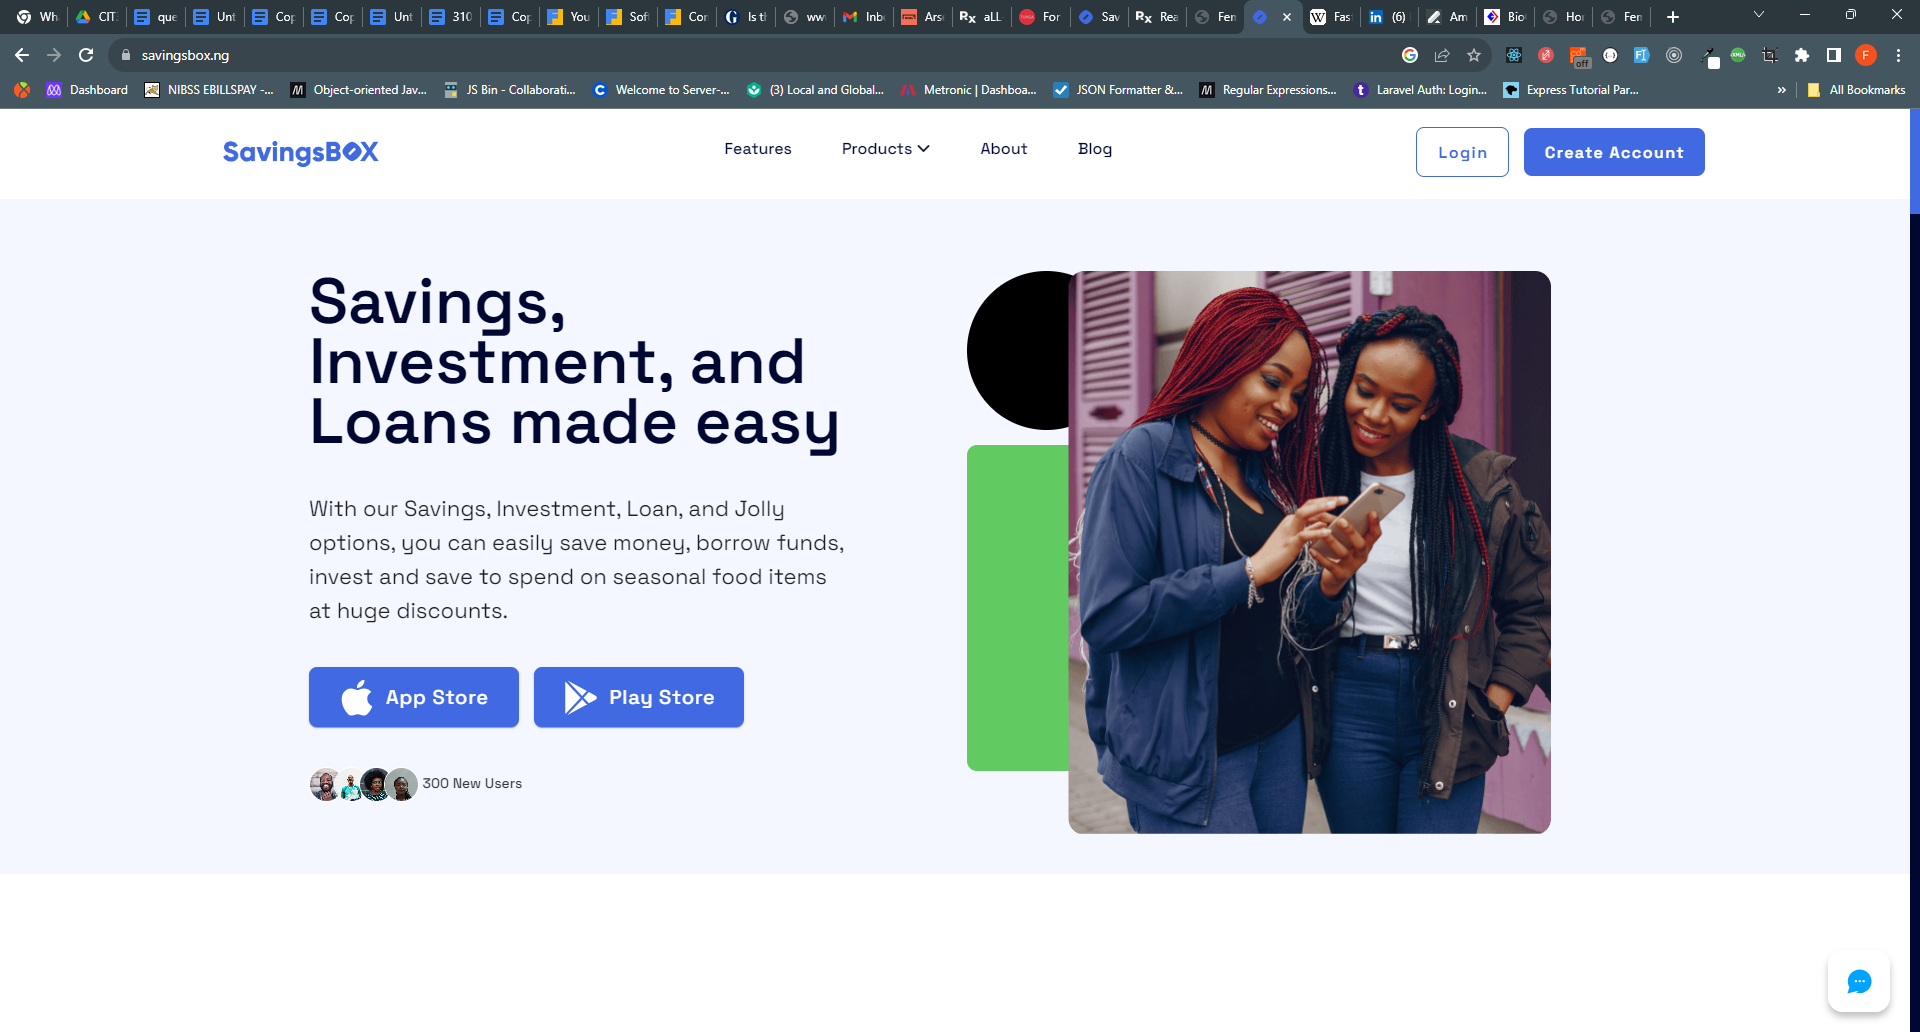Open the Blog nav link
Screen dimensions: 1920x1032
[x=1094, y=149]
